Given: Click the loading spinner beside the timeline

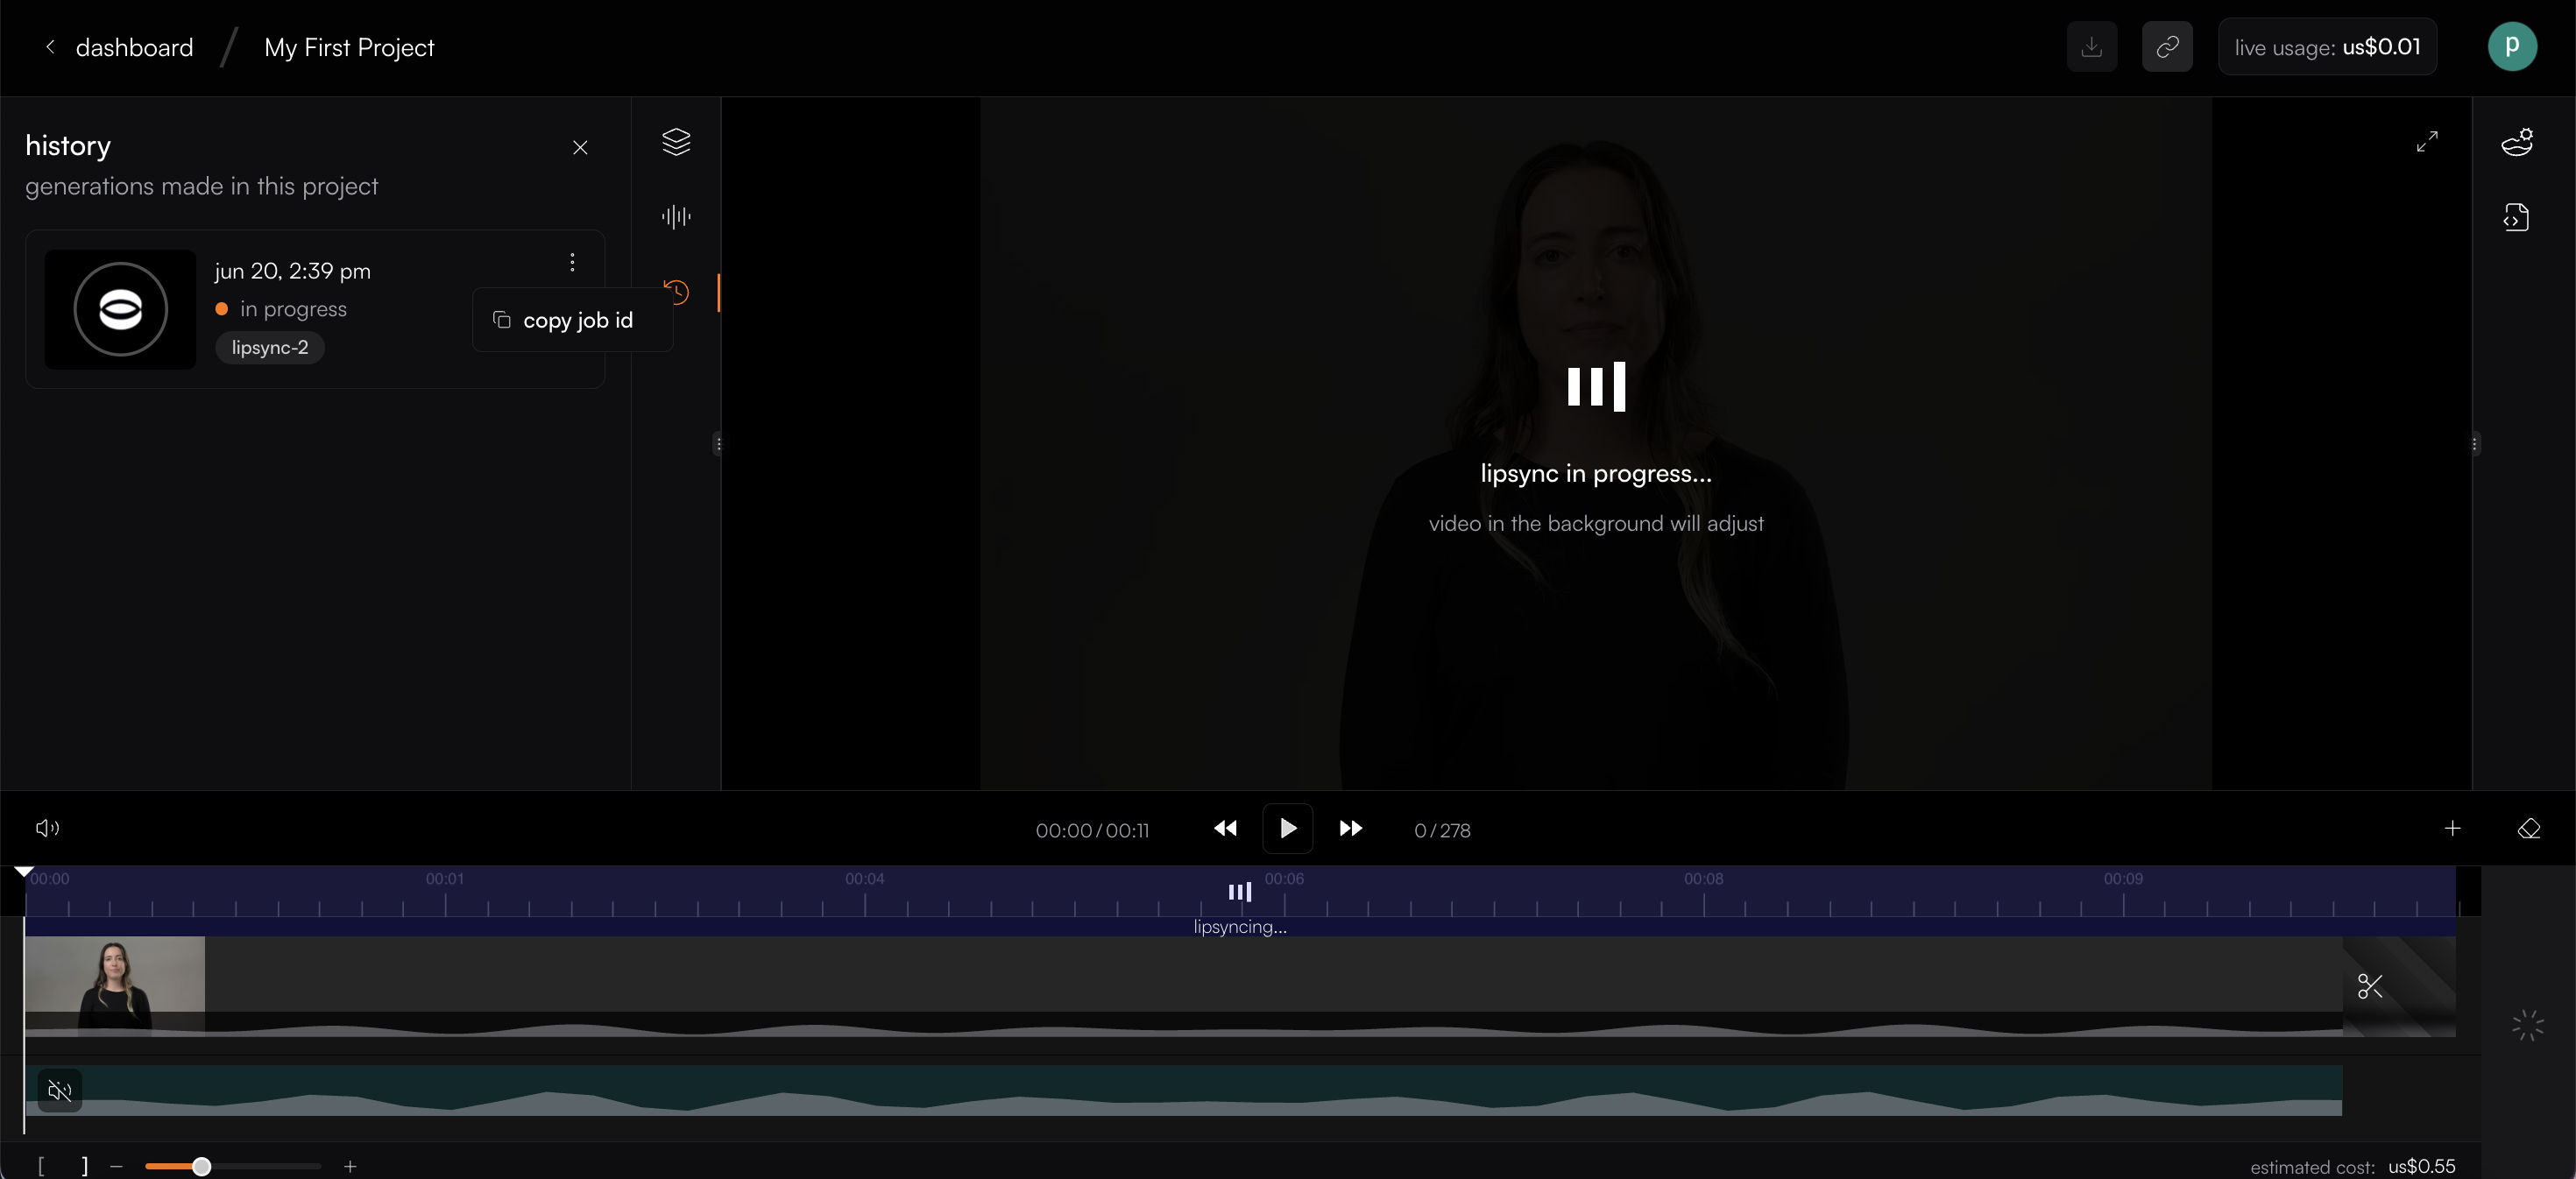Looking at the screenshot, I should coord(2528,1025).
